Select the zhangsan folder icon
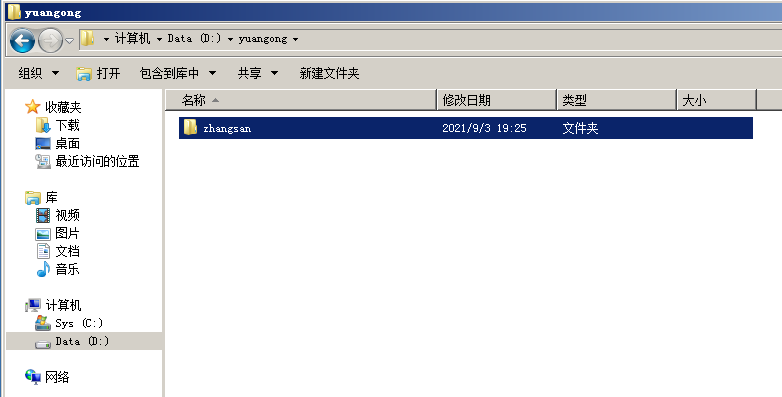782x397 pixels. click(190, 128)
